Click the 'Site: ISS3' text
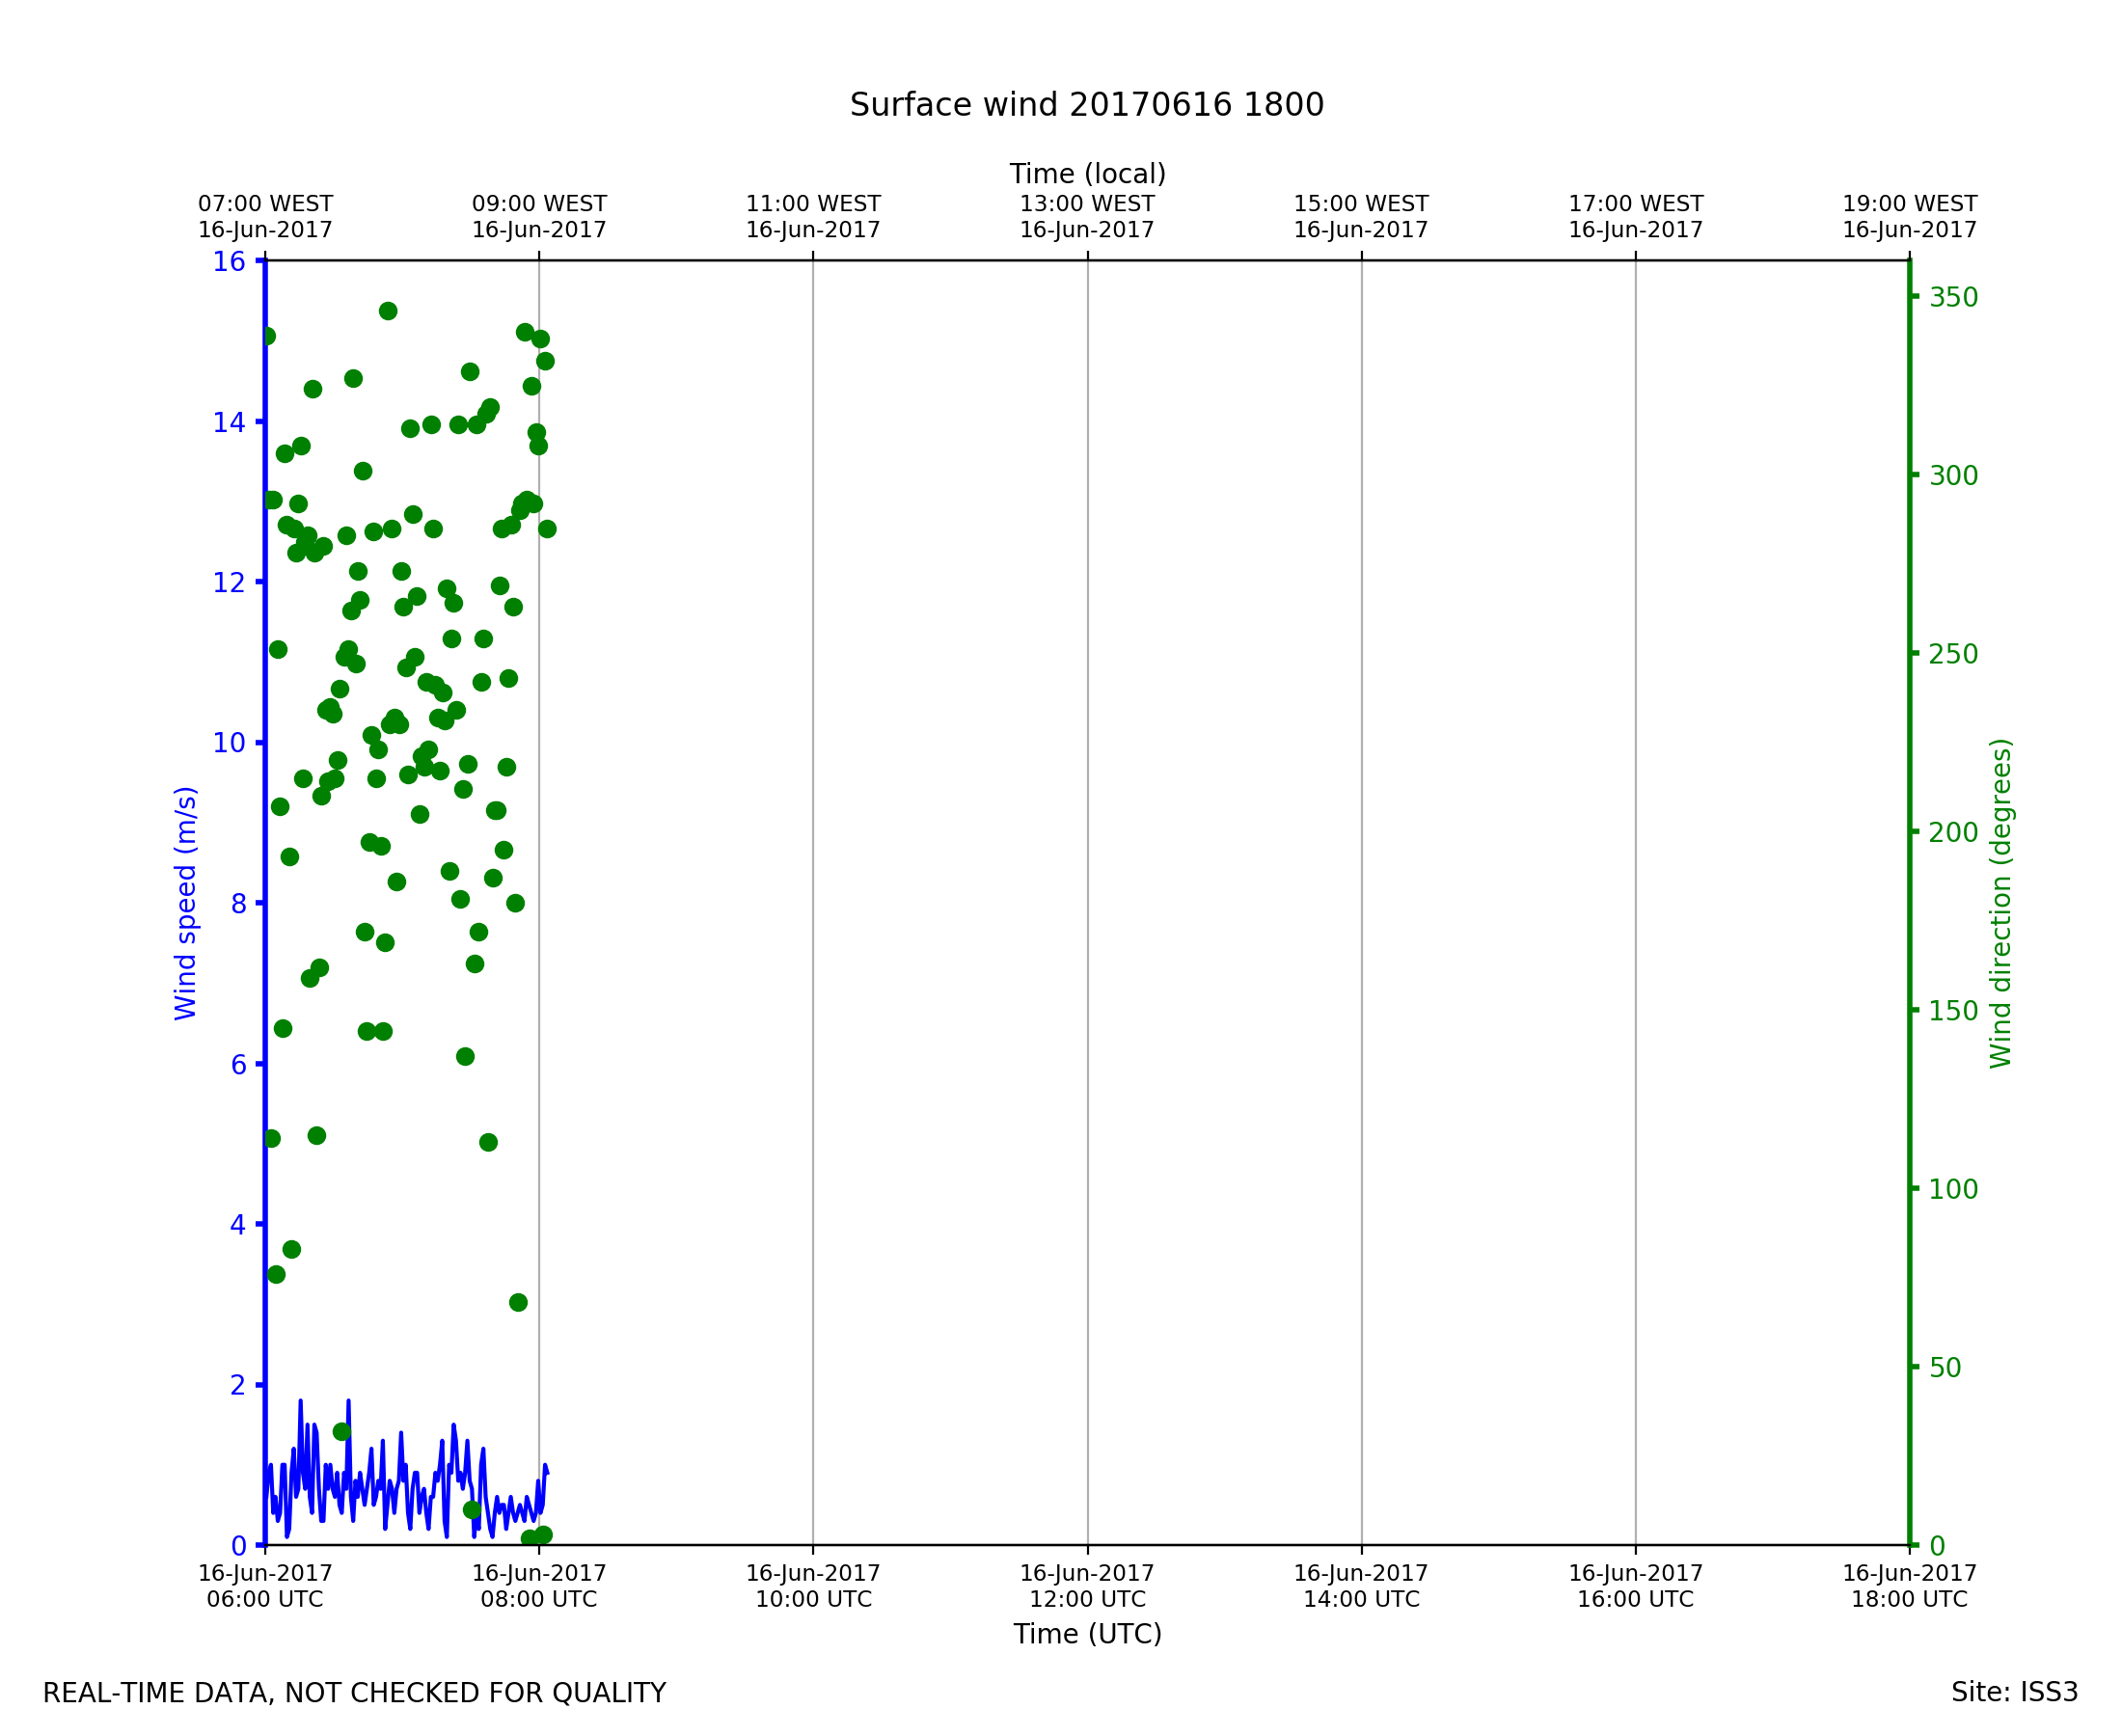Screen dimensions: 2122x1736 coord(2014,1692)
